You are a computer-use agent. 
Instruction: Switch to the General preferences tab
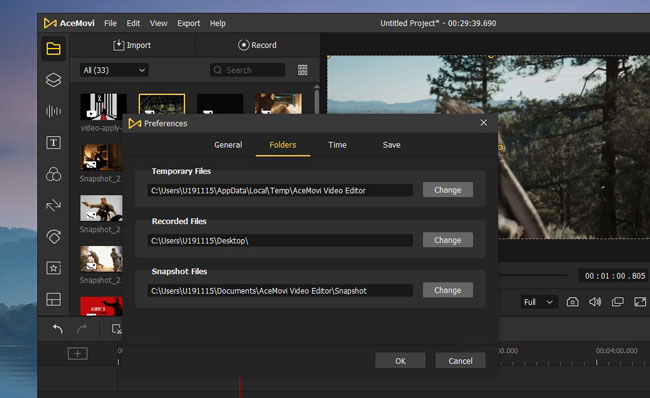click(228, 145)
